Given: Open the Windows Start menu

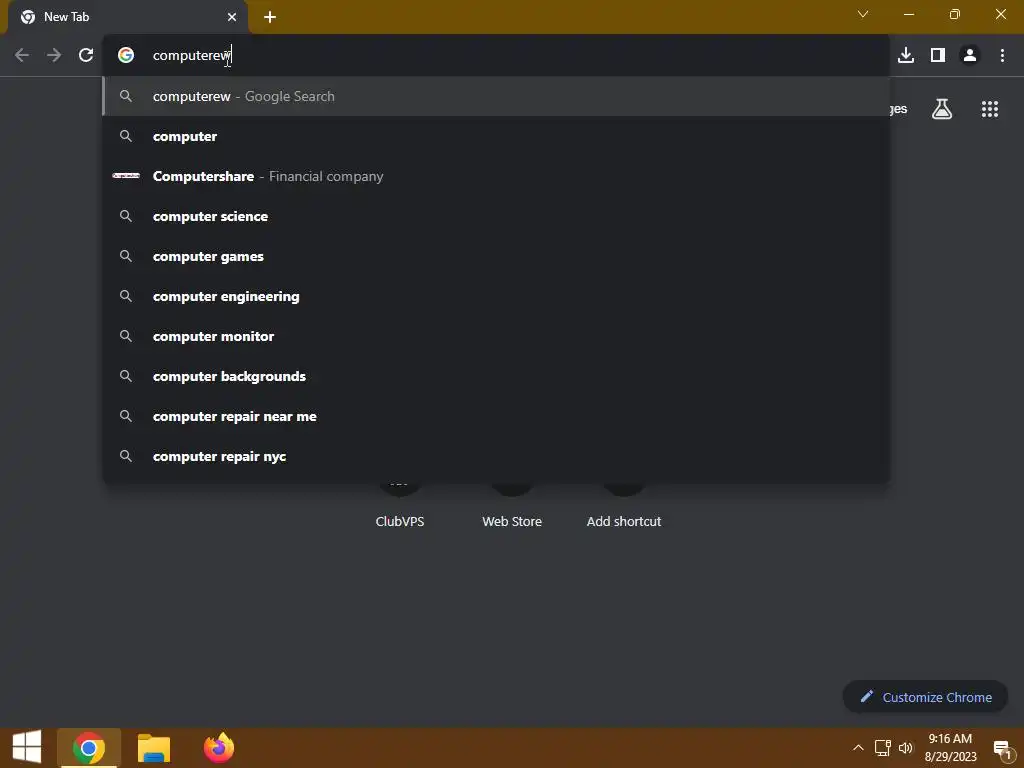Looking at the screenshot, I should pos(27,747).
